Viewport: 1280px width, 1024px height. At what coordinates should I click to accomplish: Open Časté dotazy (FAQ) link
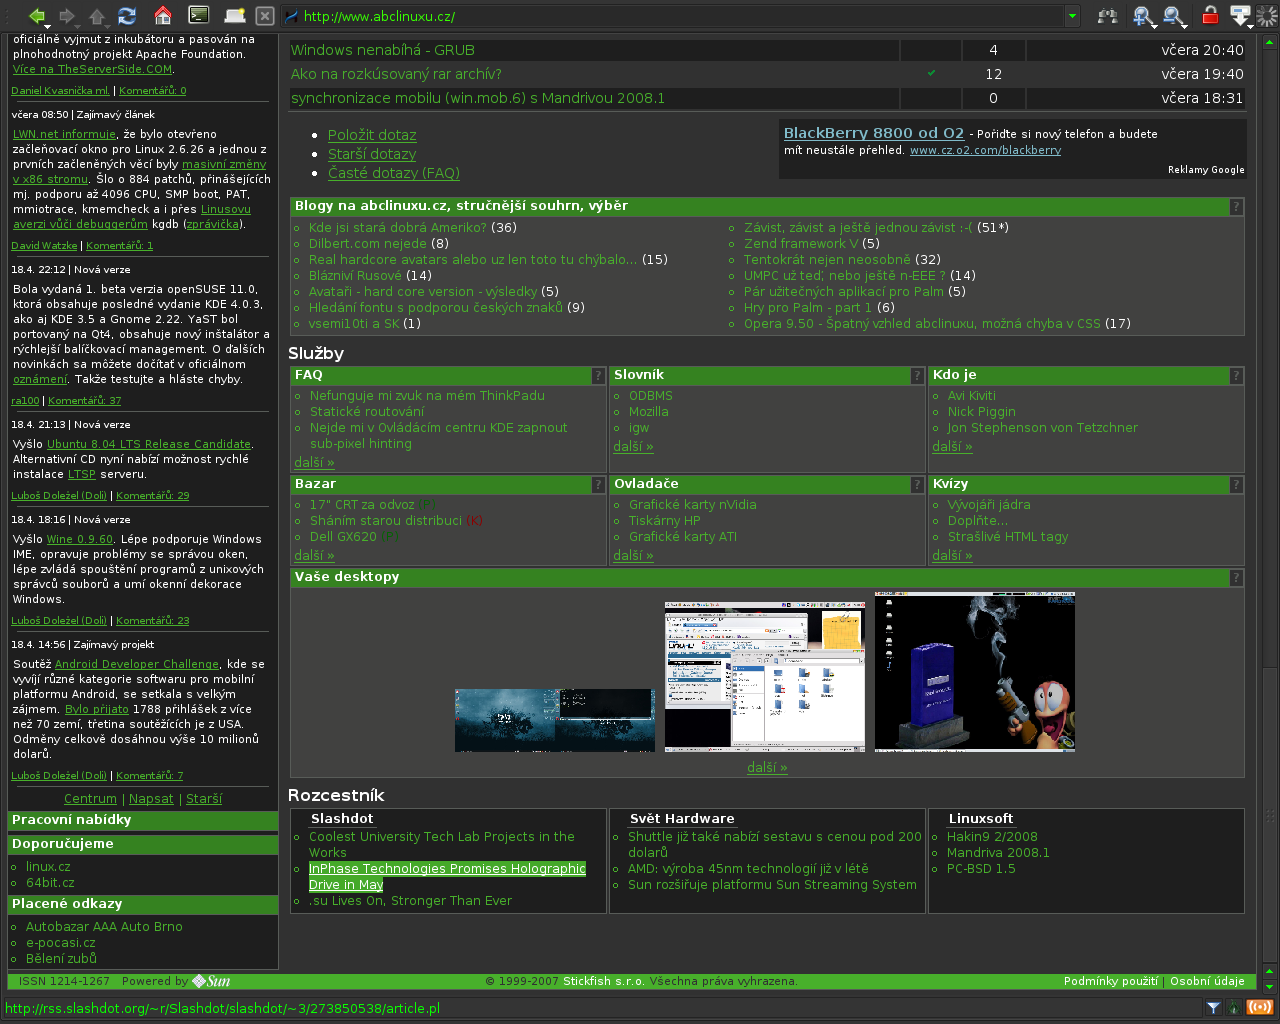(x=394, y=173)
